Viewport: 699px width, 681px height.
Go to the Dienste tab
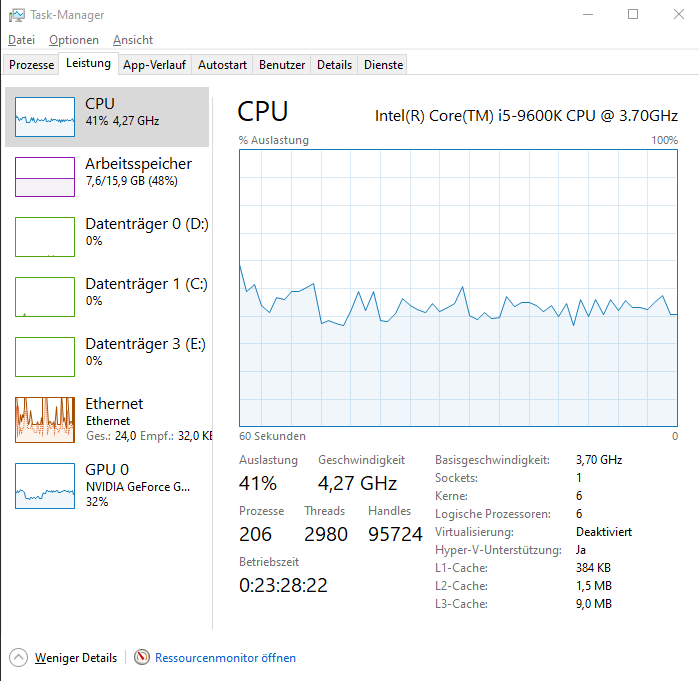coord(384,65)
